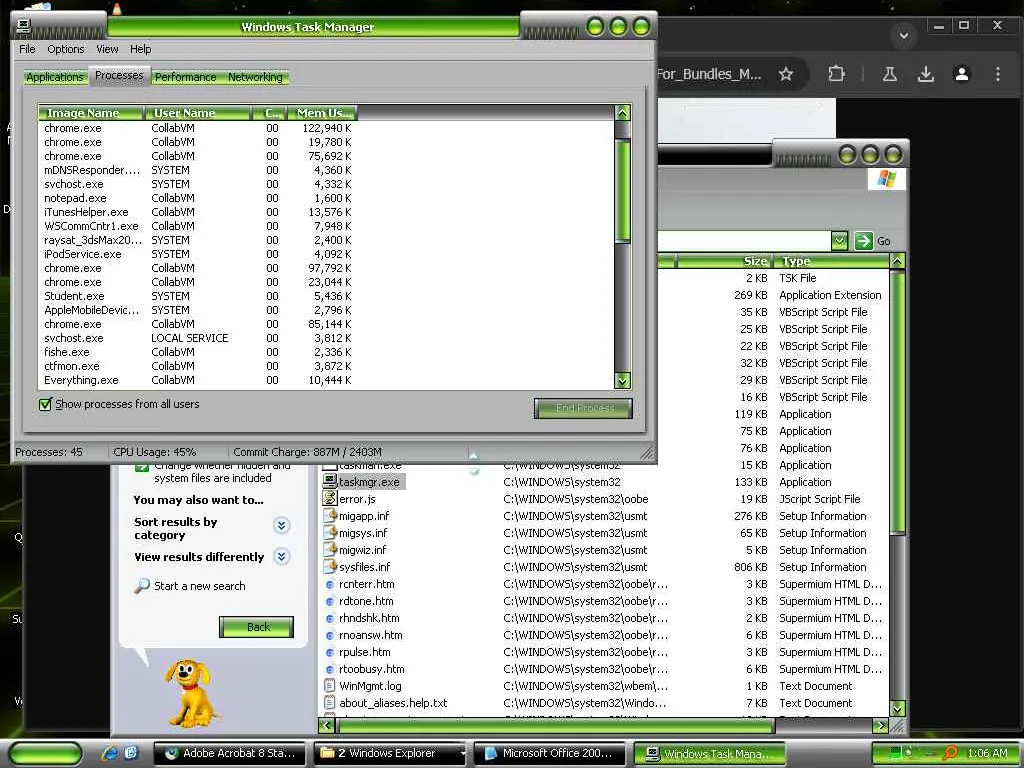The height and width of the screenshot is (768, 1024).
Task: Open the View menu in Task Manager
Action: coord(107,49)
